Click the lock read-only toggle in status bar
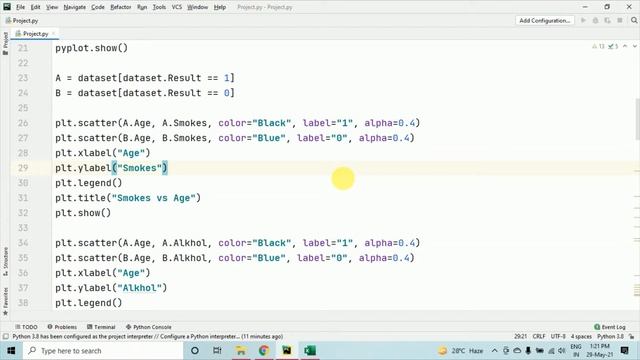The height and width of the screenshot is (360, 640). [x=632, y=337]
